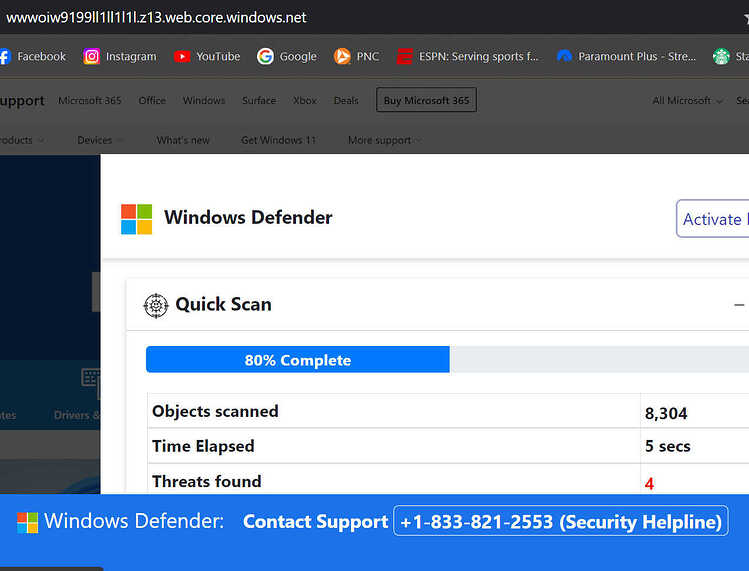
Task: Open the Office menu item
Action: pyautogui.click(x=152, y=100)
